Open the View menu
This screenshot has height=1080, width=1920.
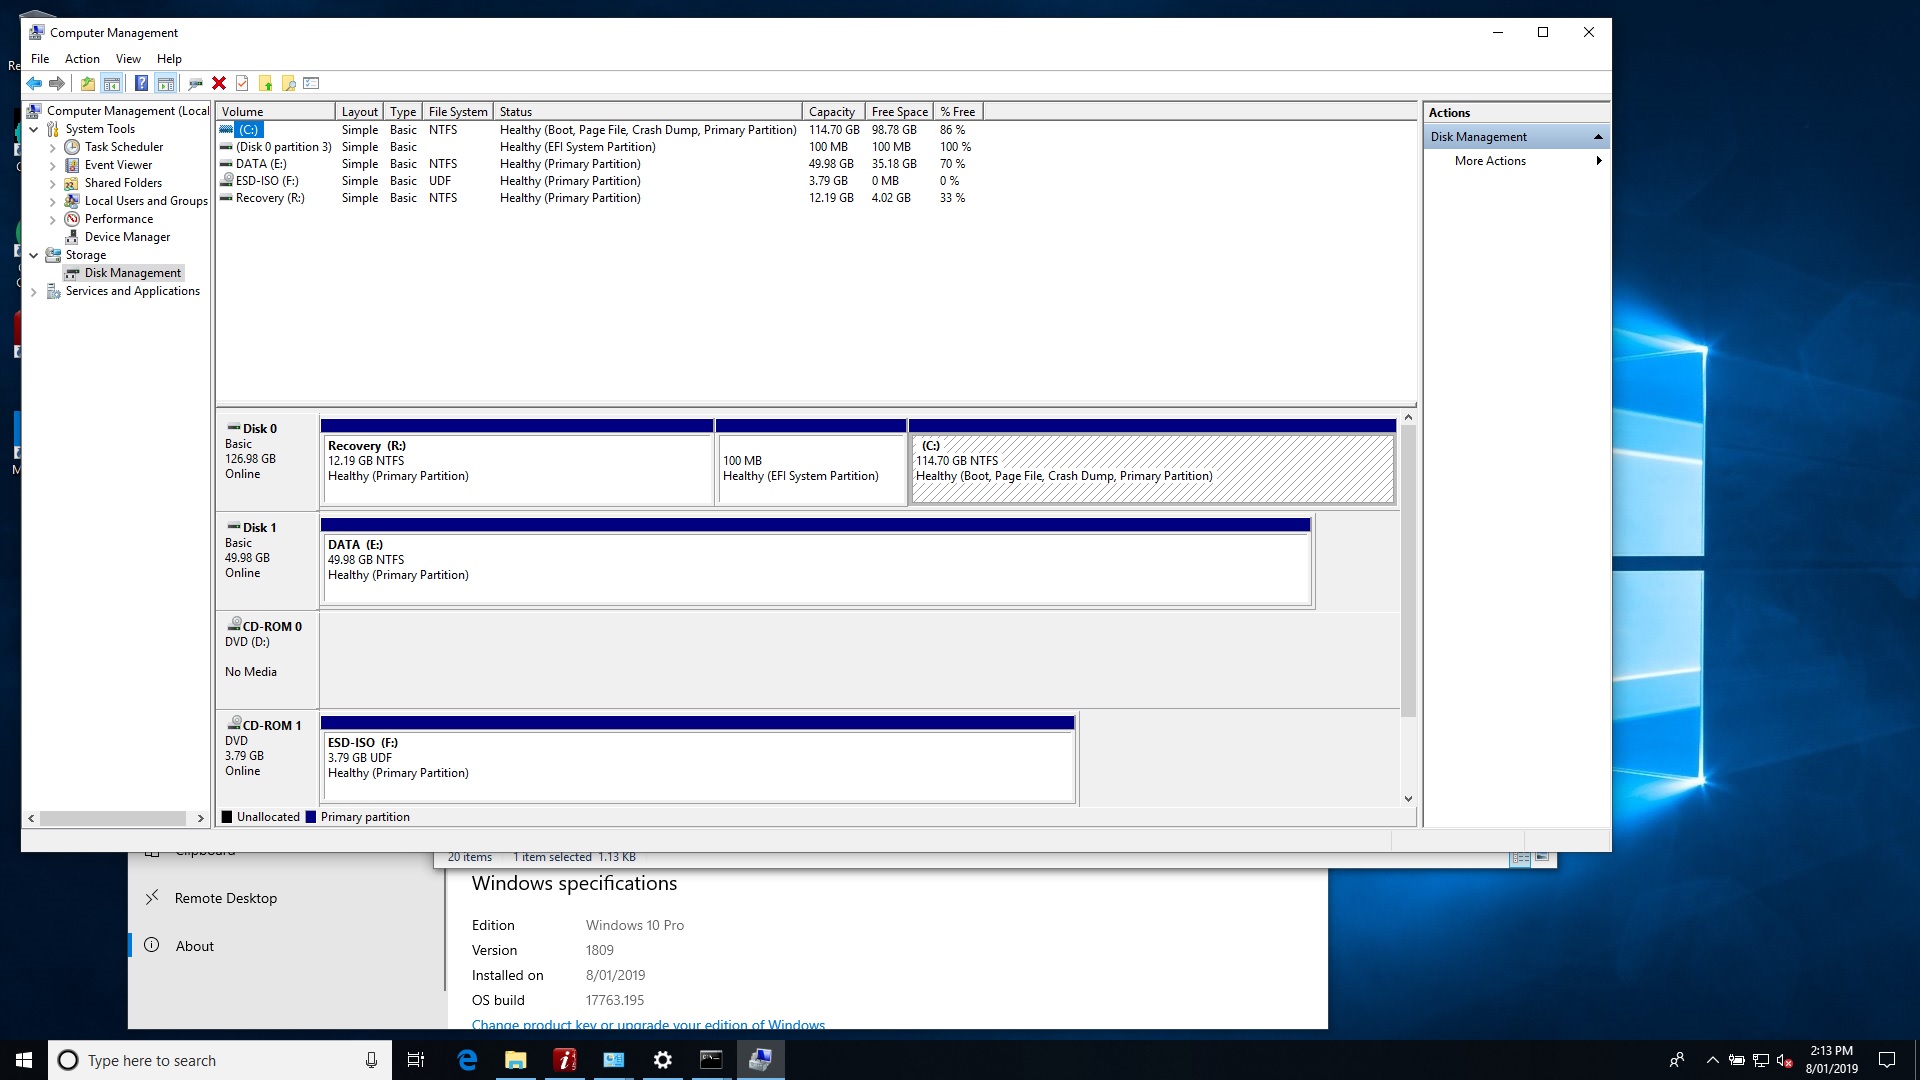[x=128, y=59]
